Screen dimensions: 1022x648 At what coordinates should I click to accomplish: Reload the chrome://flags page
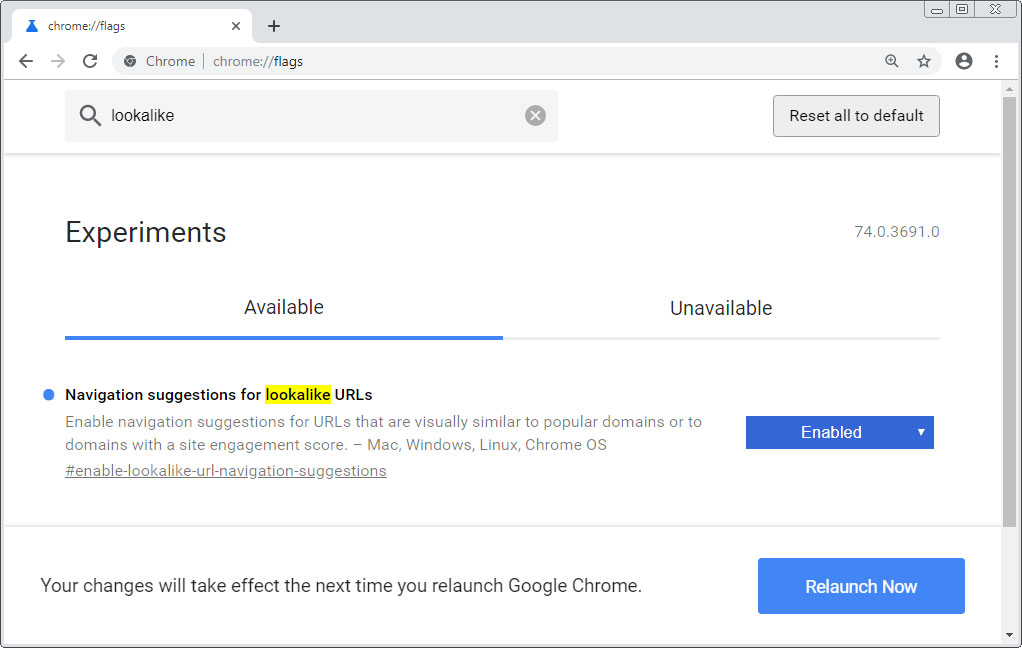point(90,61)
